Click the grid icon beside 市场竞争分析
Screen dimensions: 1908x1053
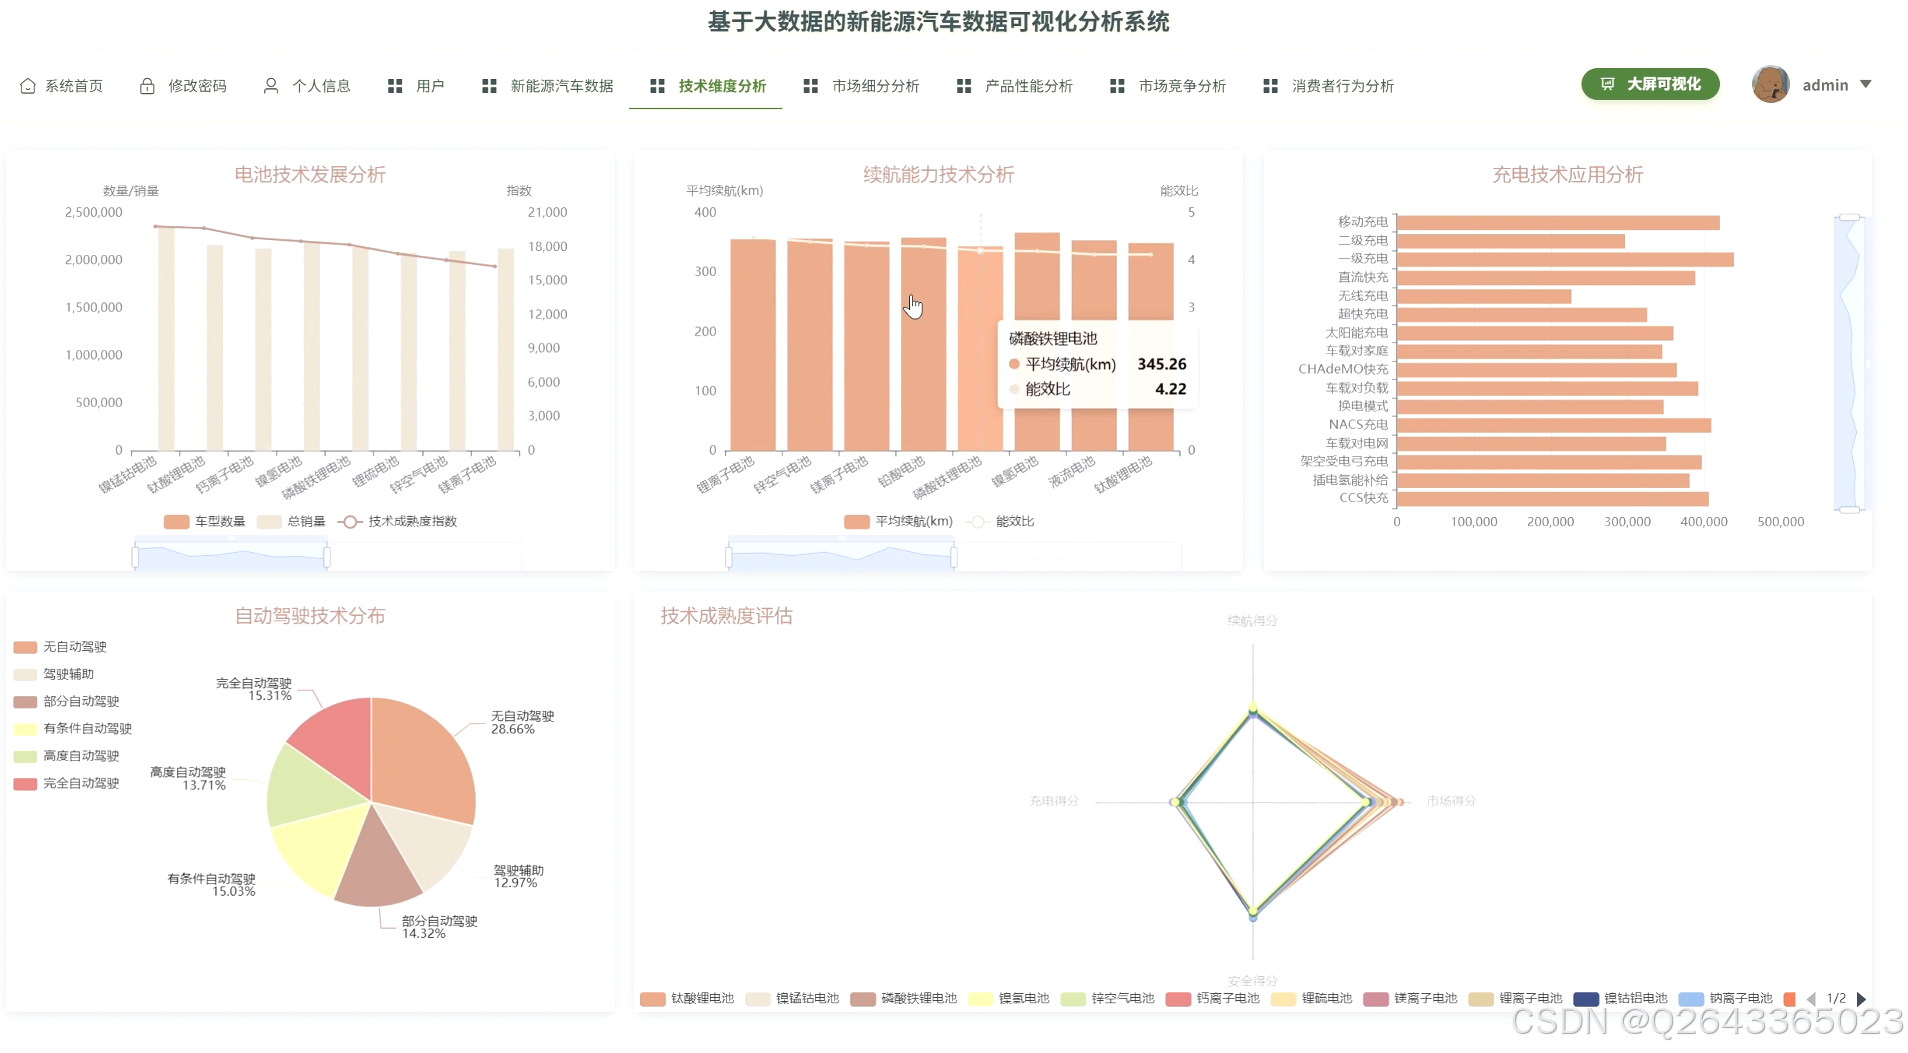point(1117,86)
